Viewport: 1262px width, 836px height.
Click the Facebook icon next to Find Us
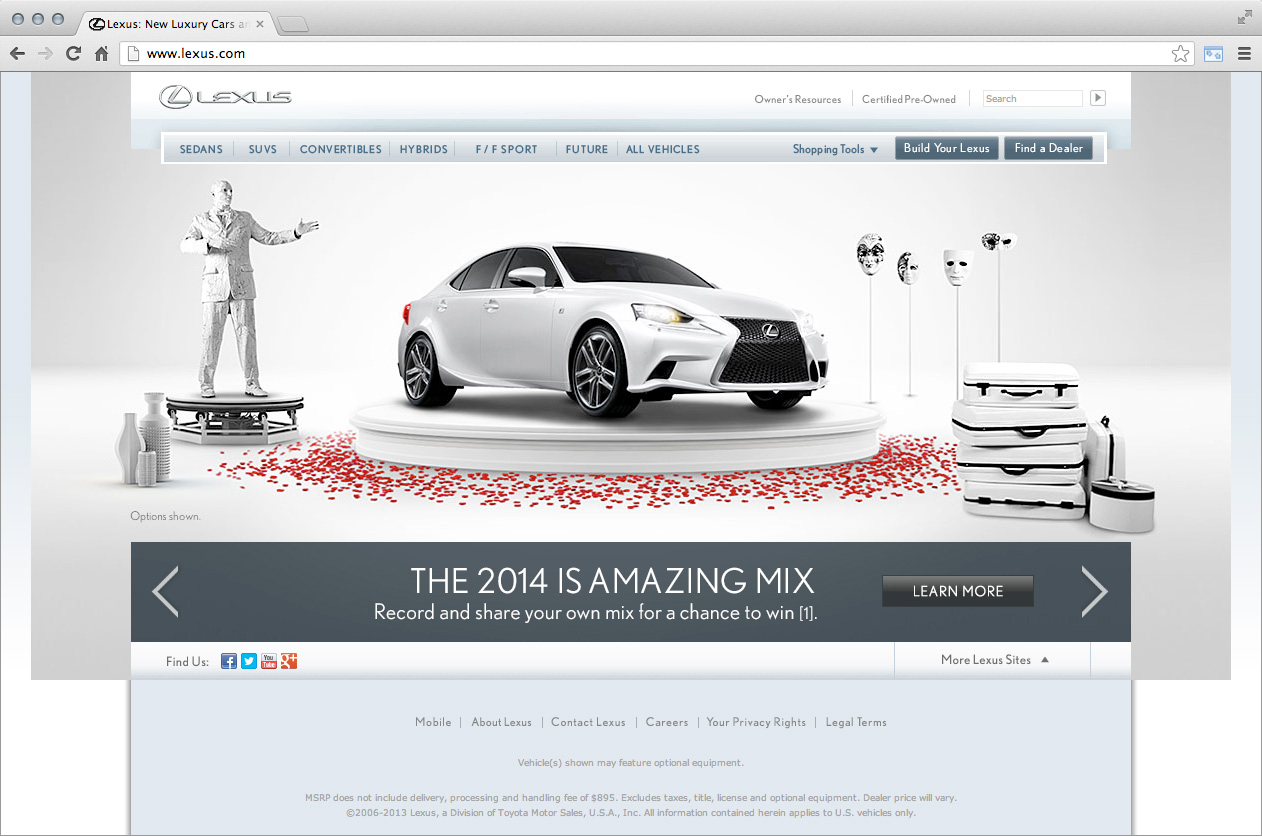point(229,661)
